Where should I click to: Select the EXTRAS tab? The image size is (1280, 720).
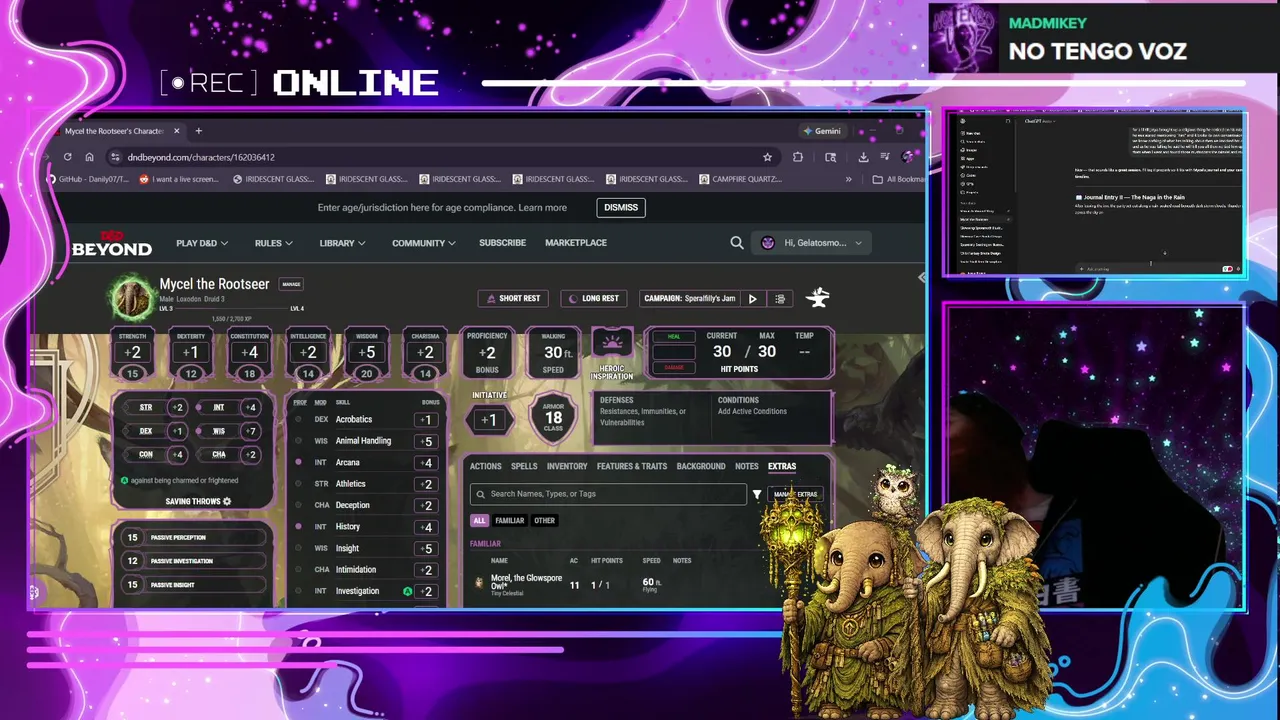tap(782, 466)
